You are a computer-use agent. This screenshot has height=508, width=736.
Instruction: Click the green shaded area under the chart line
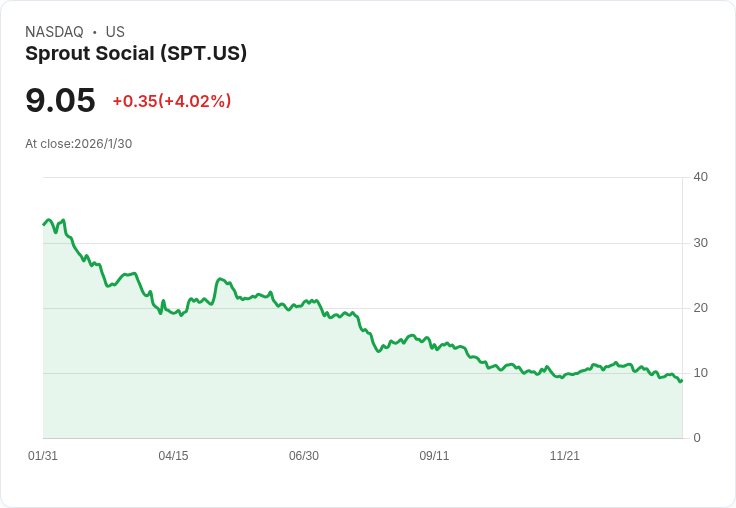(x=300, y=390)
